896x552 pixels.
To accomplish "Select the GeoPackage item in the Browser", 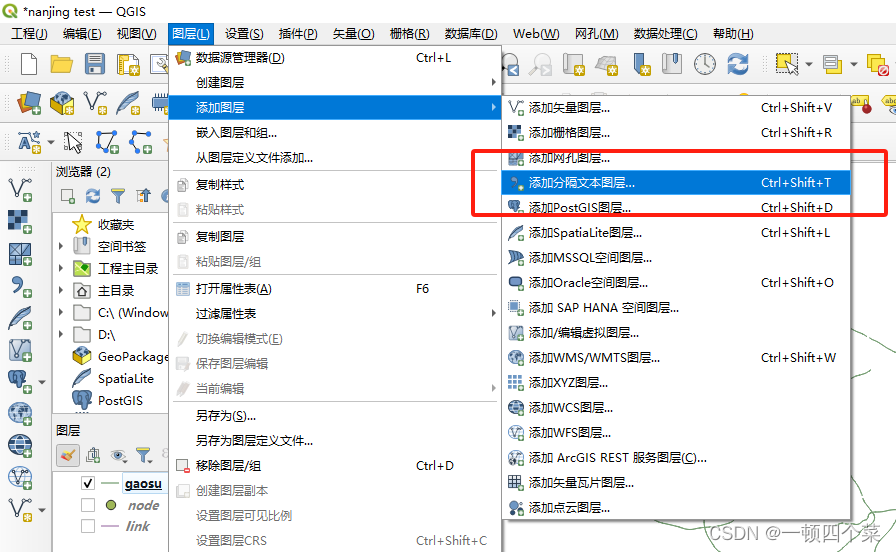I will [133, 356].
